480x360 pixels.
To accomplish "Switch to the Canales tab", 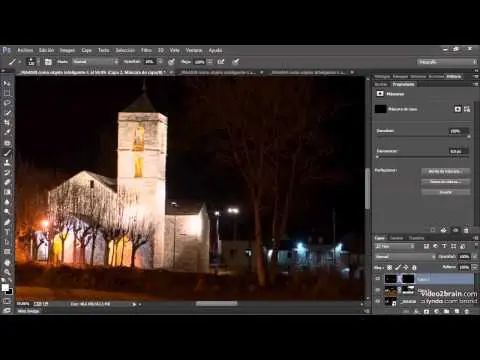I will pyautogui.click(x=397, y=238).
